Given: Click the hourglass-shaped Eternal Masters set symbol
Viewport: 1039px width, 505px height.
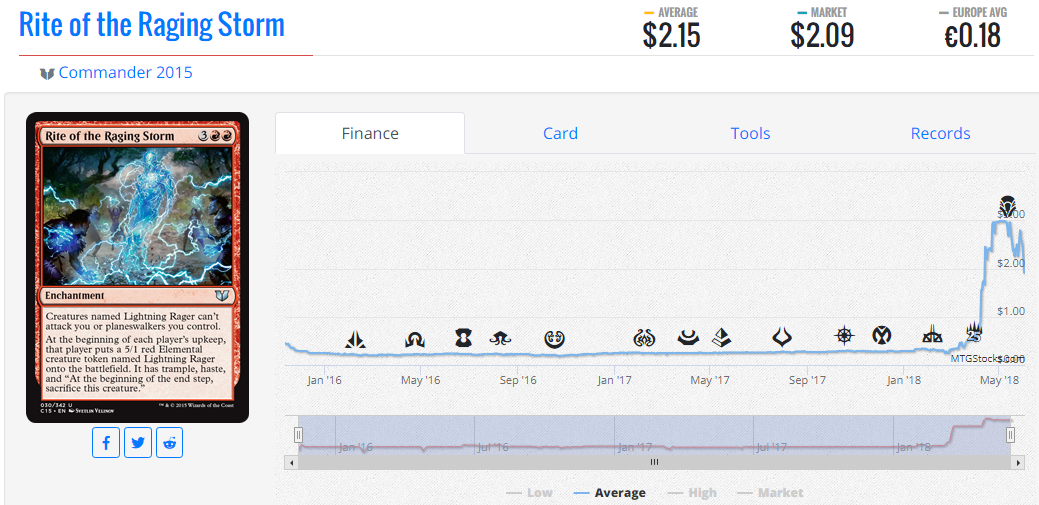Looking at the screenshot, I should [463, 338].
